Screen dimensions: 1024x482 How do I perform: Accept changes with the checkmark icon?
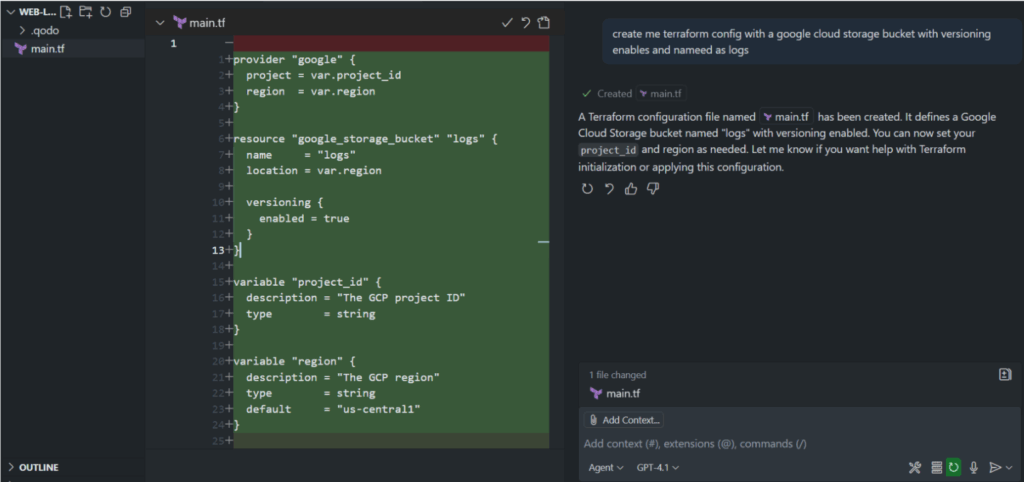point(507,22)
